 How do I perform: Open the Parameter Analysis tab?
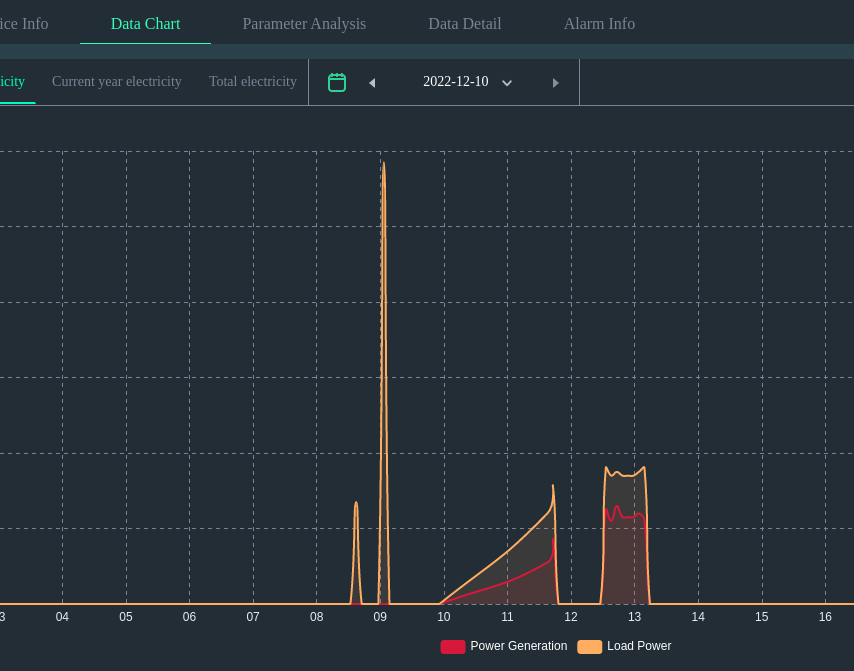click(x=304, y=24)
